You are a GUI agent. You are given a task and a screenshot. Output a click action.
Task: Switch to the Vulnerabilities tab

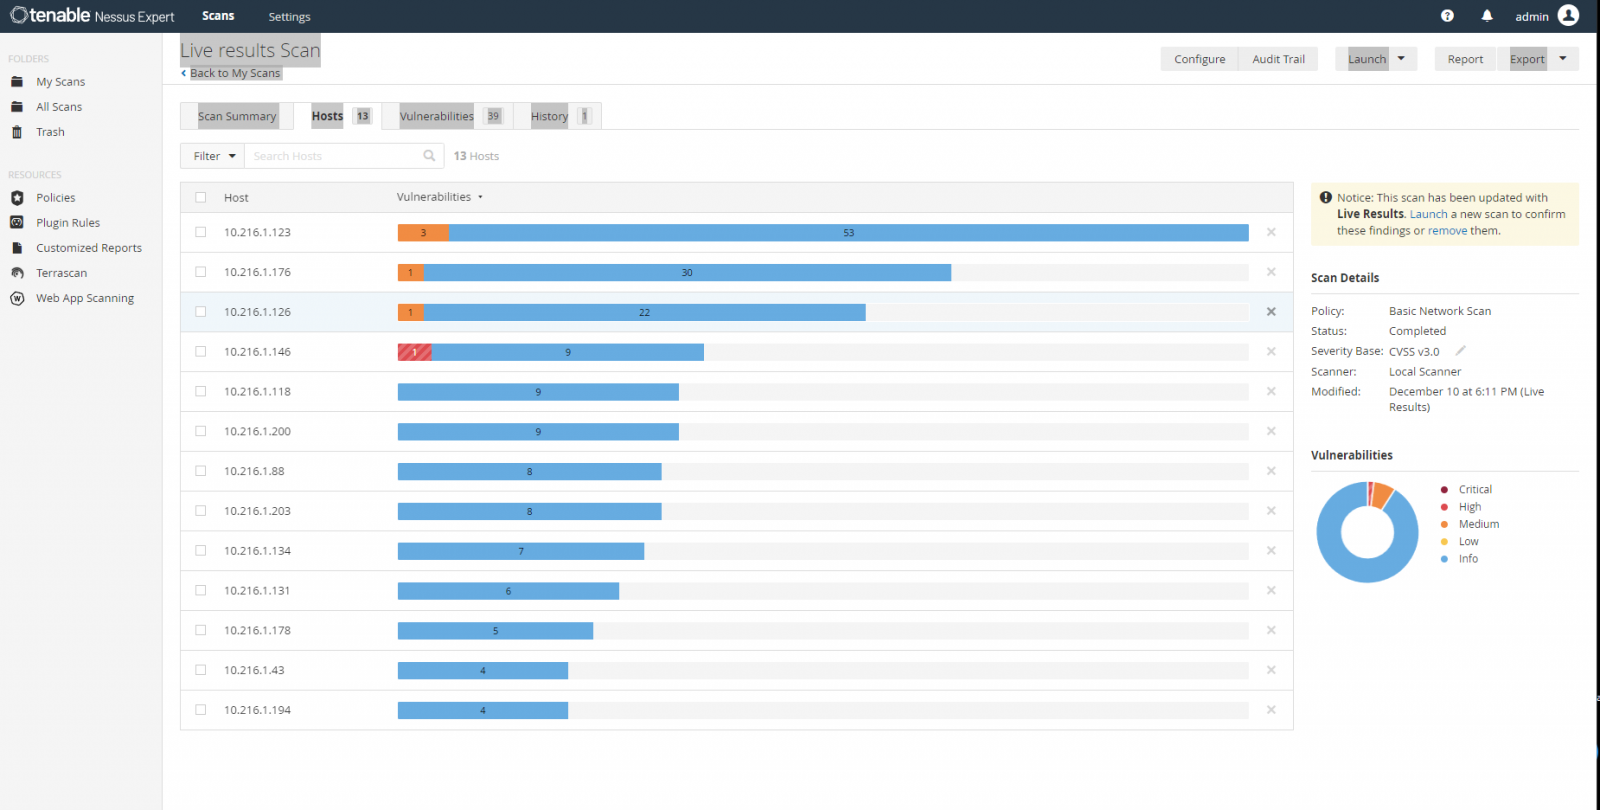(448, 116)
